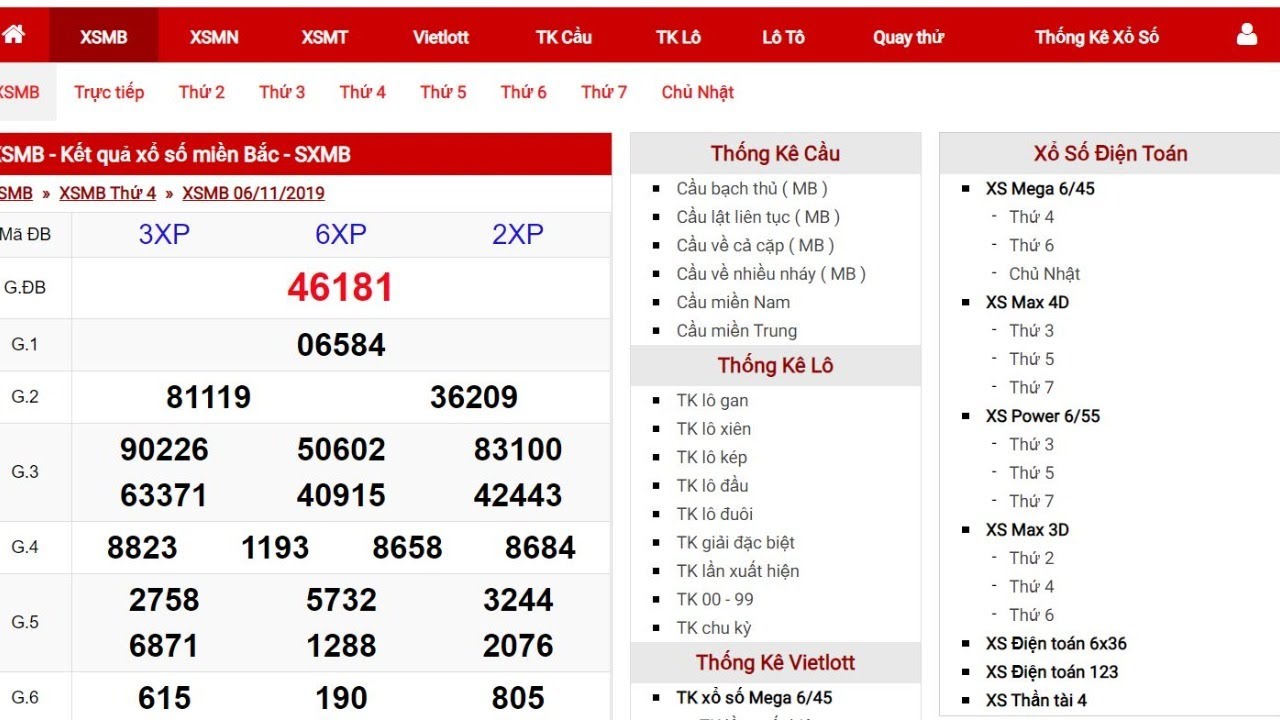The image size is (1280, 720).
Task: Open Quay thử menu item
Action: click(x=908, y=37)
